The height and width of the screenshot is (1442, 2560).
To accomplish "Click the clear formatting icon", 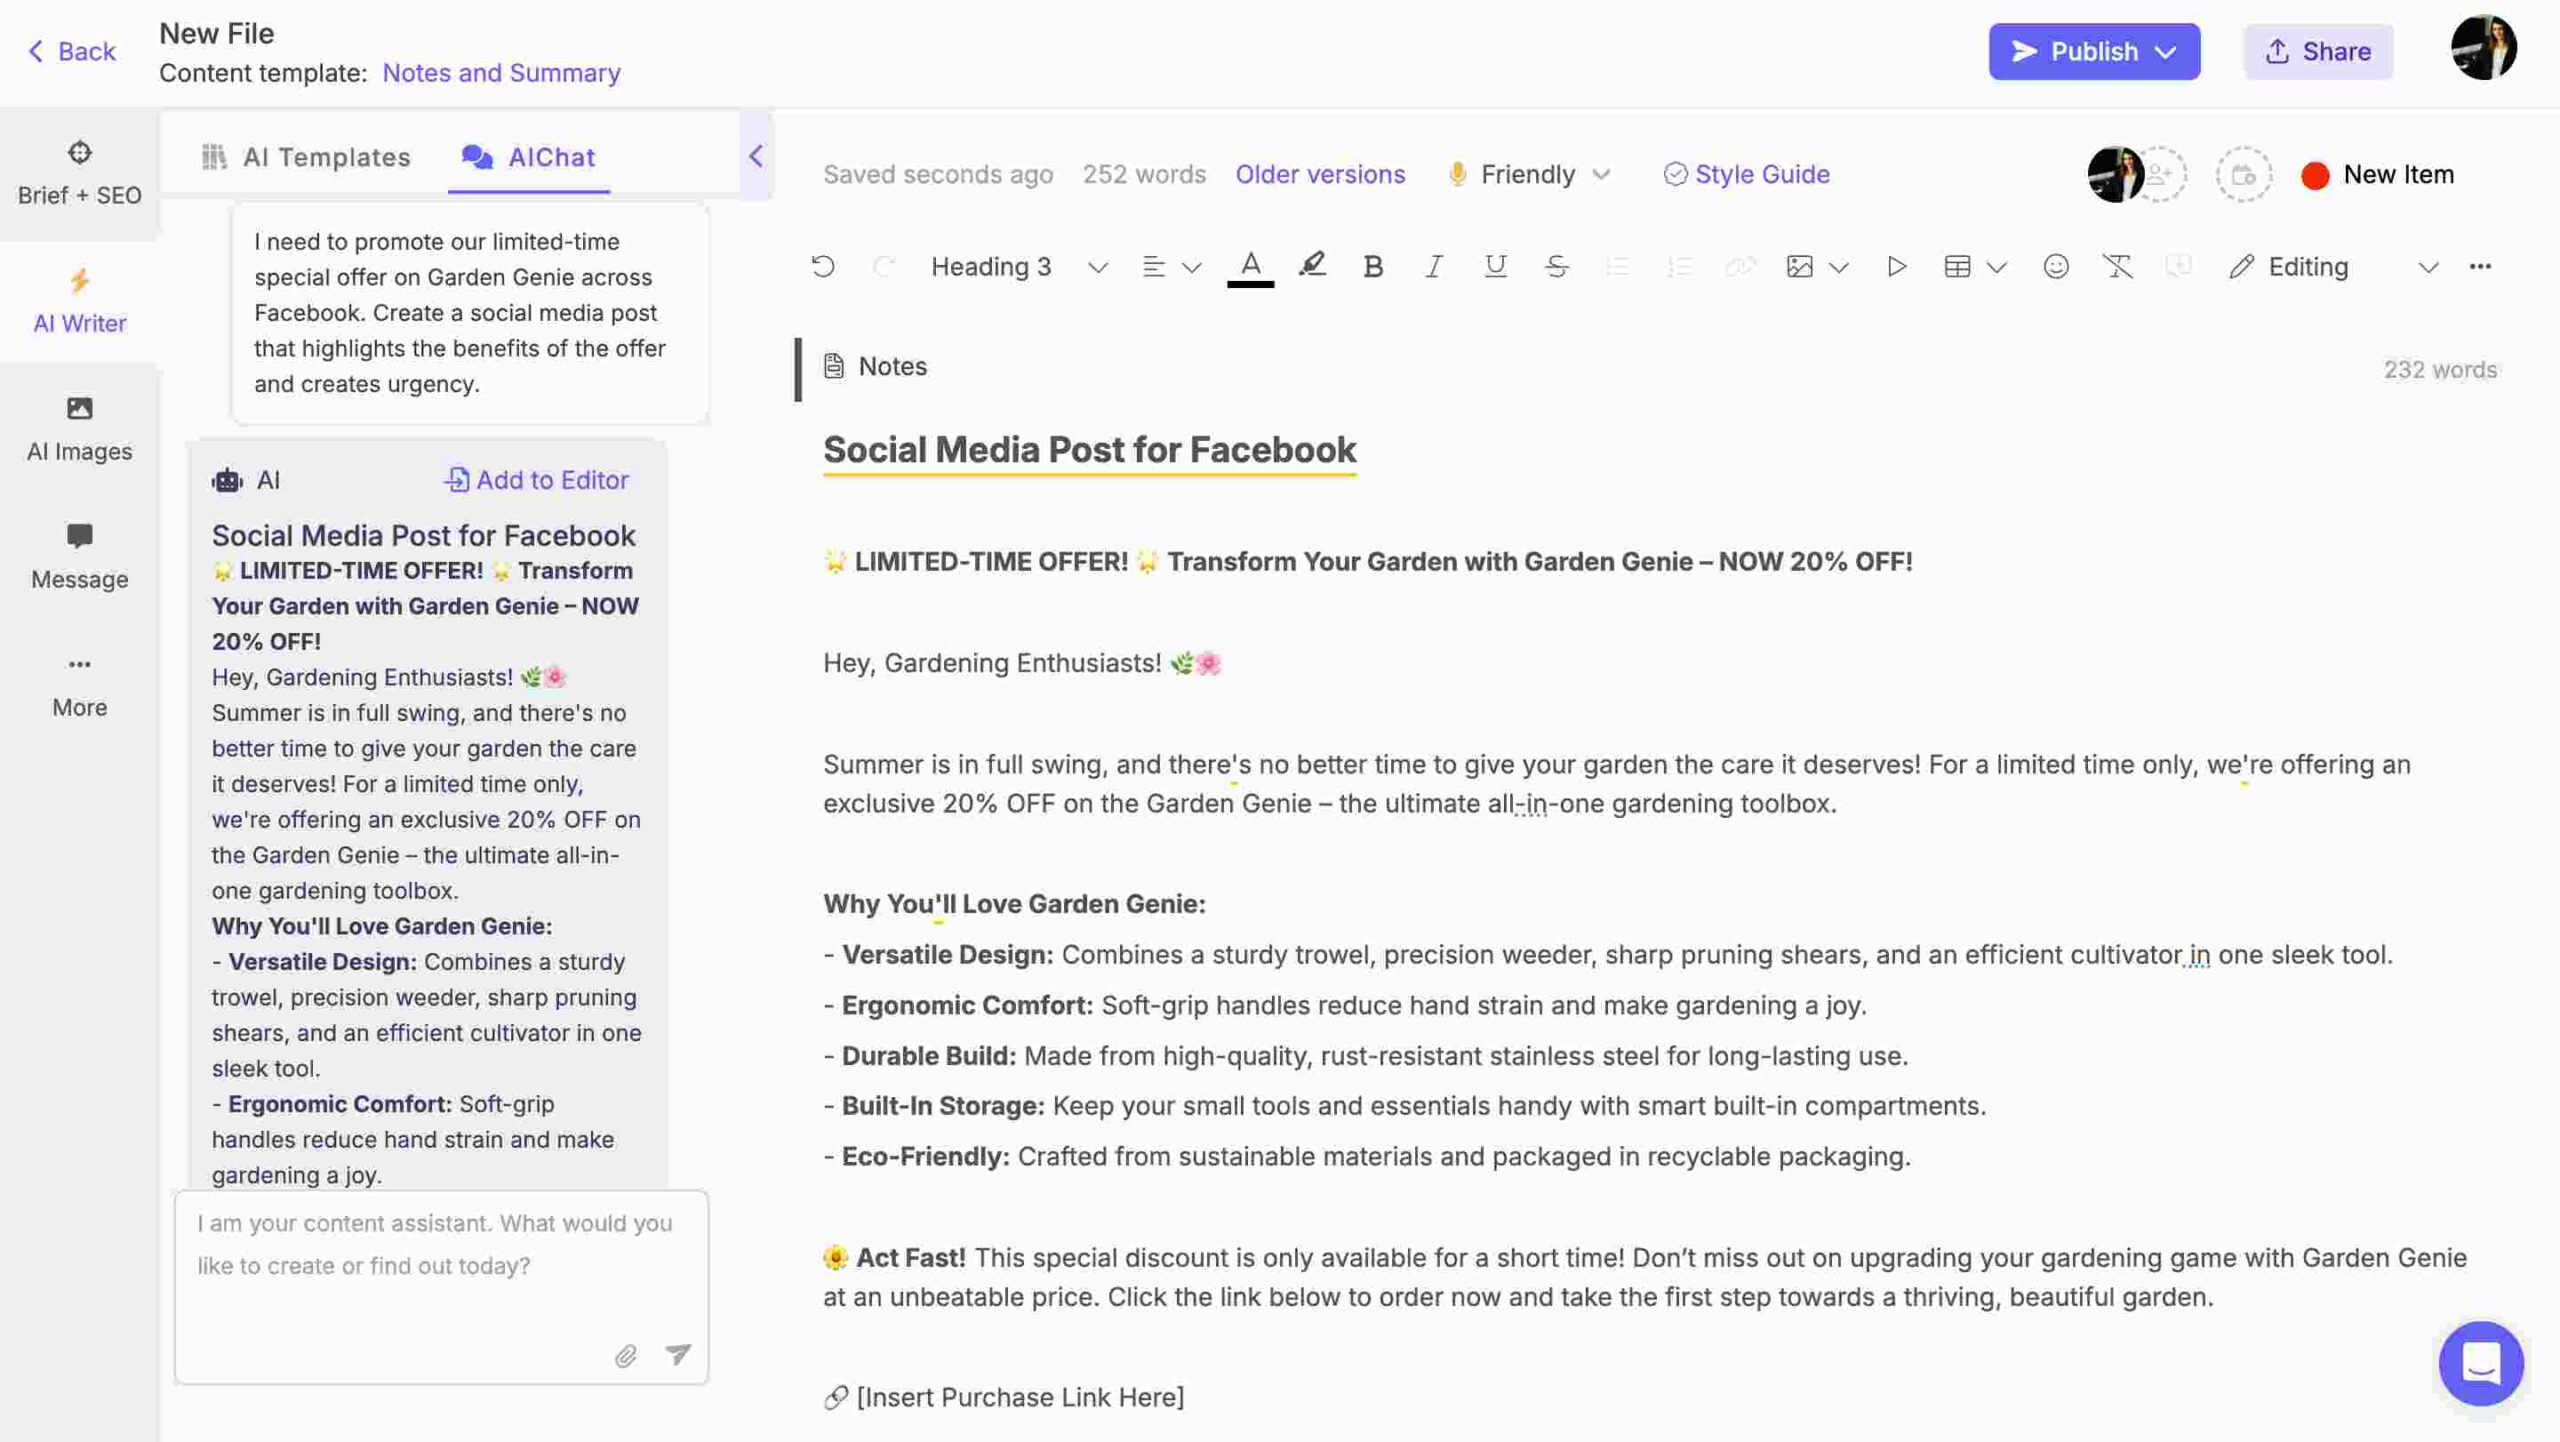I will pos(2117,266).
